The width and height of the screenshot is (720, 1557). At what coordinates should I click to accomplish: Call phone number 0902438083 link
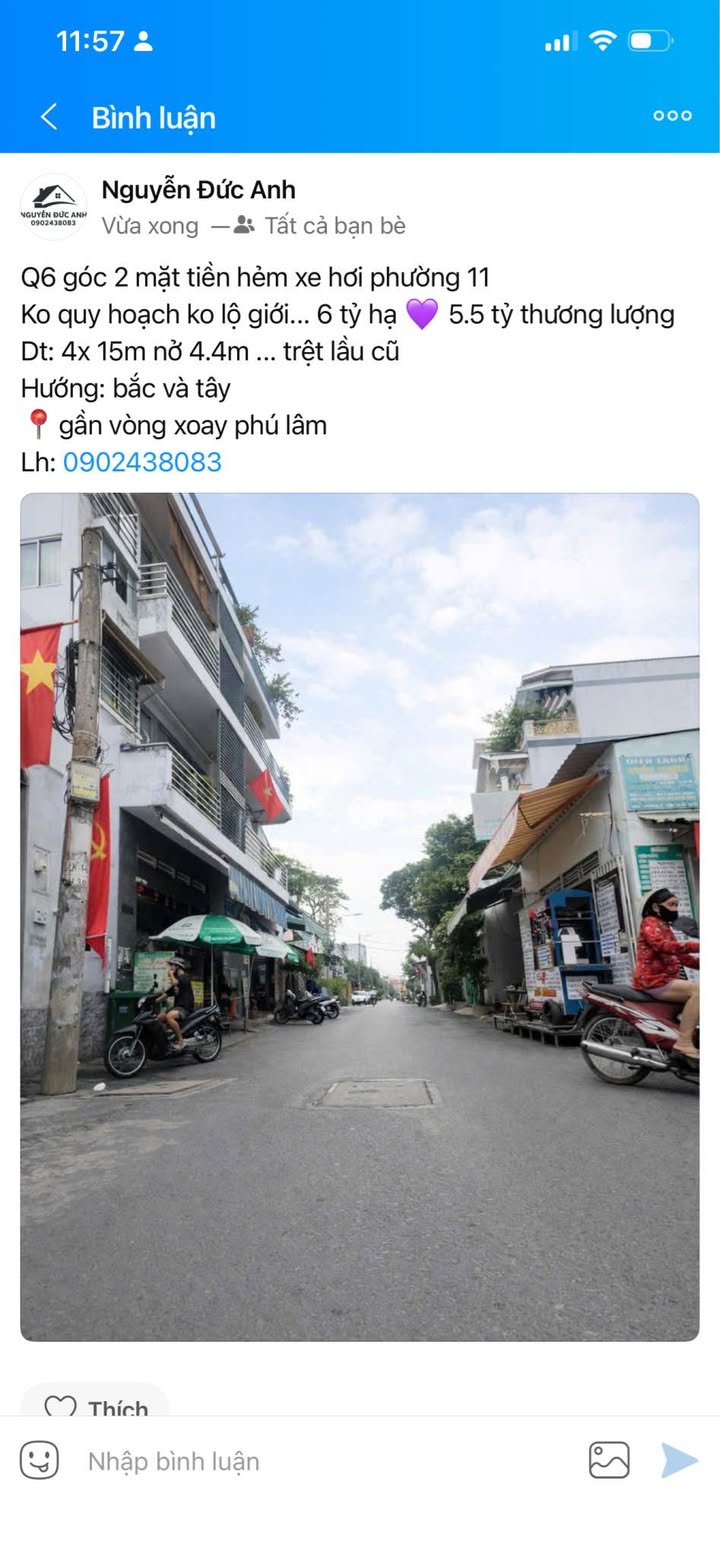(142, 462)
